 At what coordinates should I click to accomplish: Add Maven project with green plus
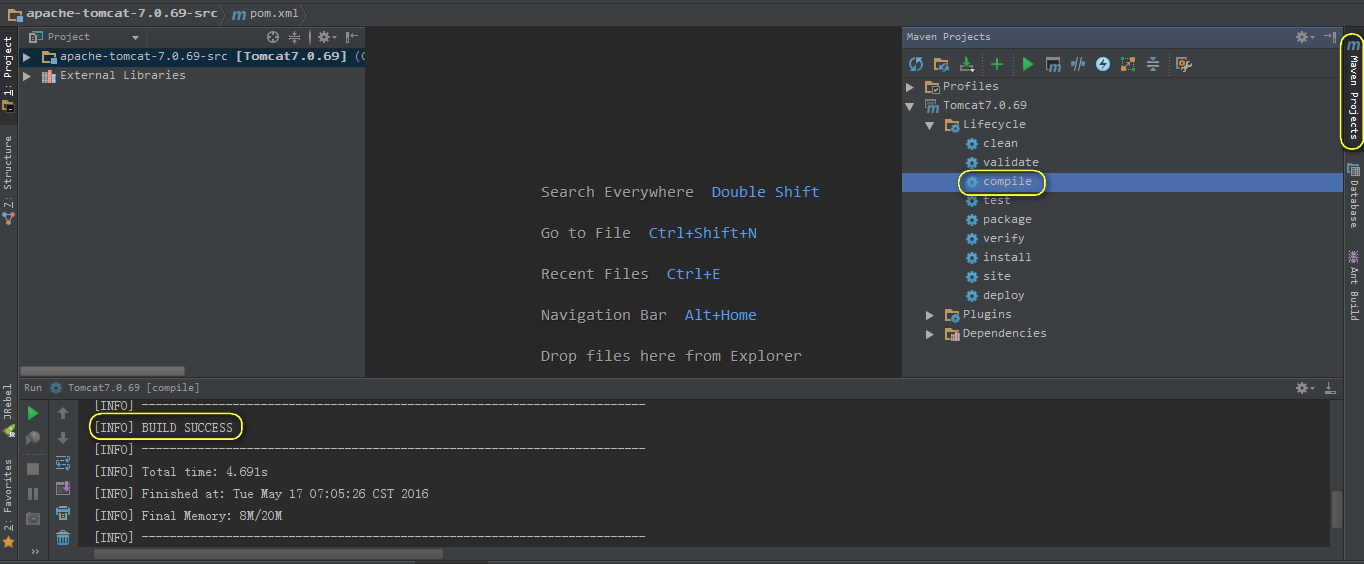[x=997, y=64]
